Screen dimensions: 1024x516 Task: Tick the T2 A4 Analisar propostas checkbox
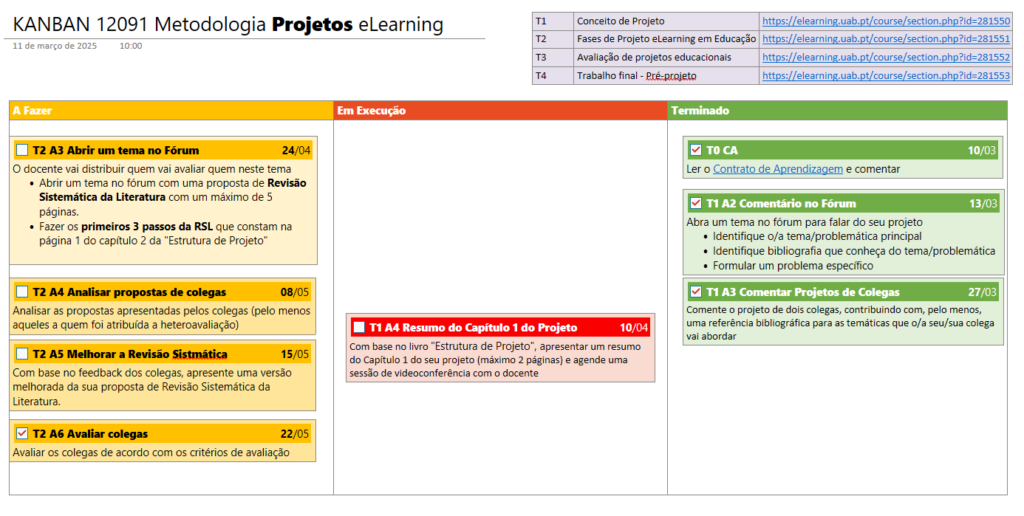click(x=22, y=292)
